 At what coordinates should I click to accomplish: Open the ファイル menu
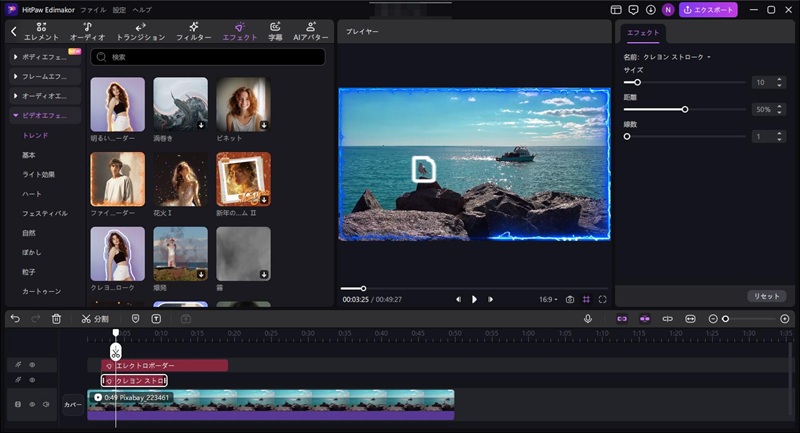pyautogui.click(x=93, y=10)
